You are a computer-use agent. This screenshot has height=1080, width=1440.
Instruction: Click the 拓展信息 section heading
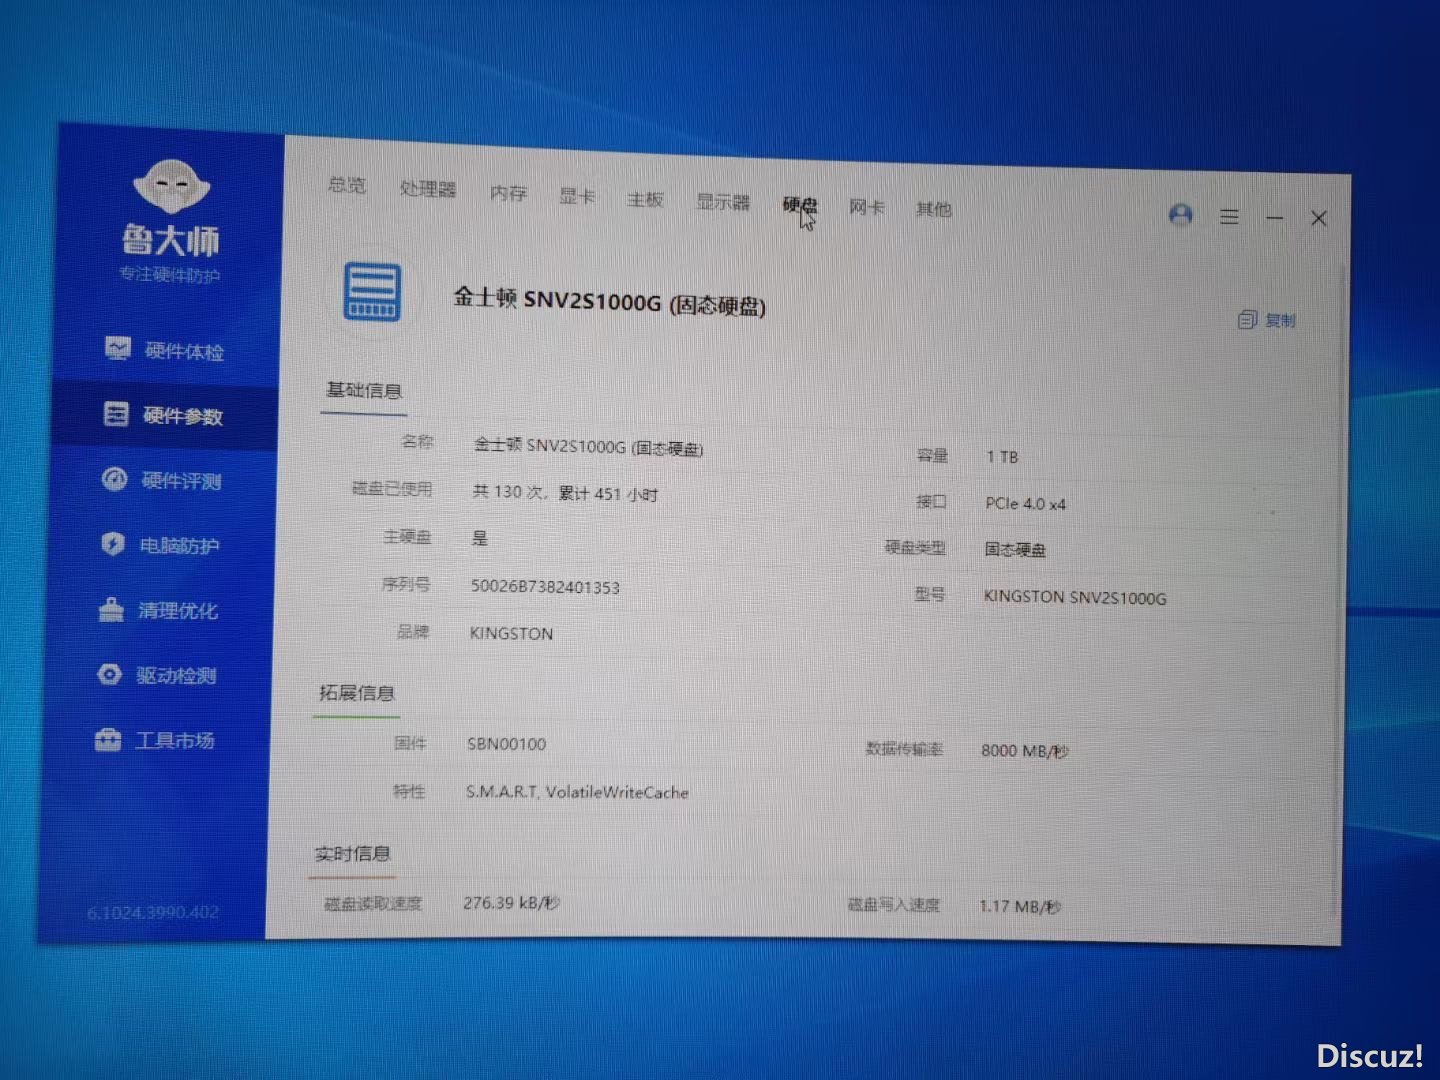point(357,692)
